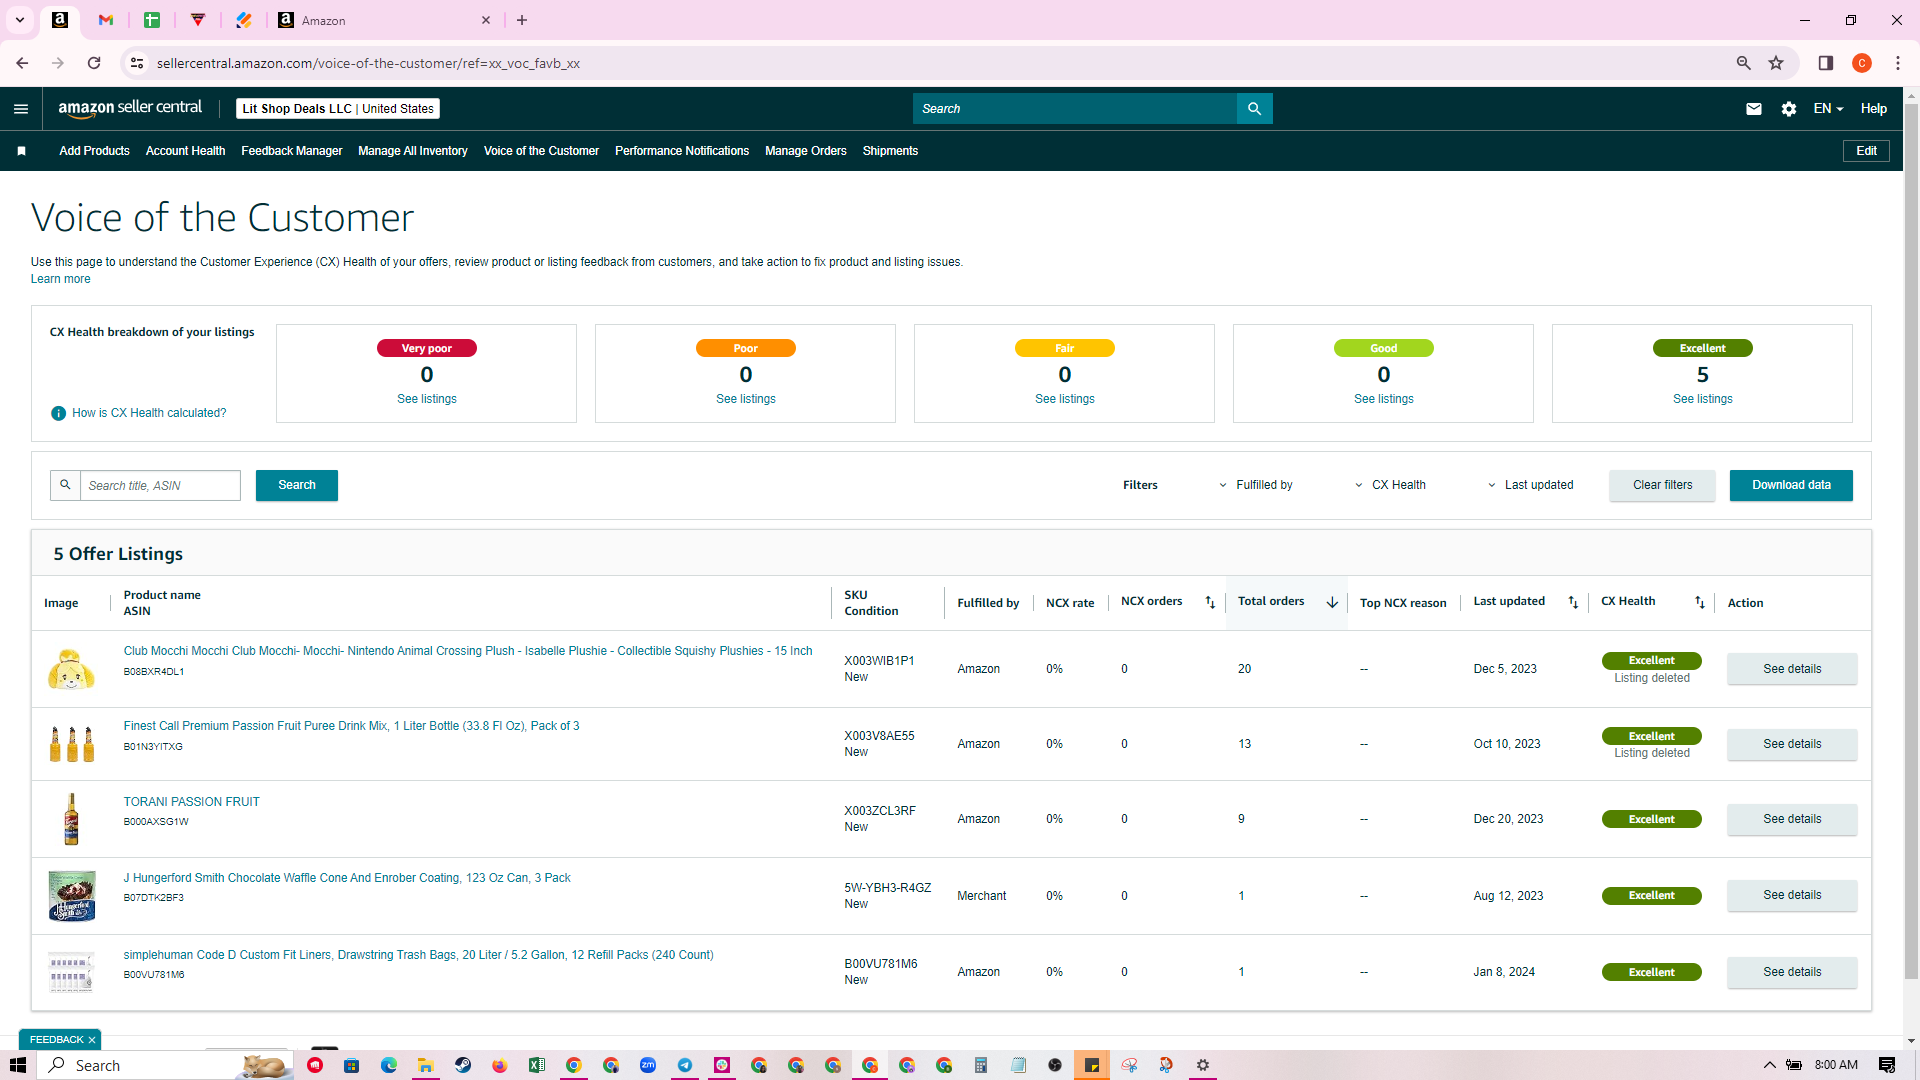Close the FEEDBACK tab with its X
Image resolution: width=1920 pixels, height=1080 pixels.
92,1040
